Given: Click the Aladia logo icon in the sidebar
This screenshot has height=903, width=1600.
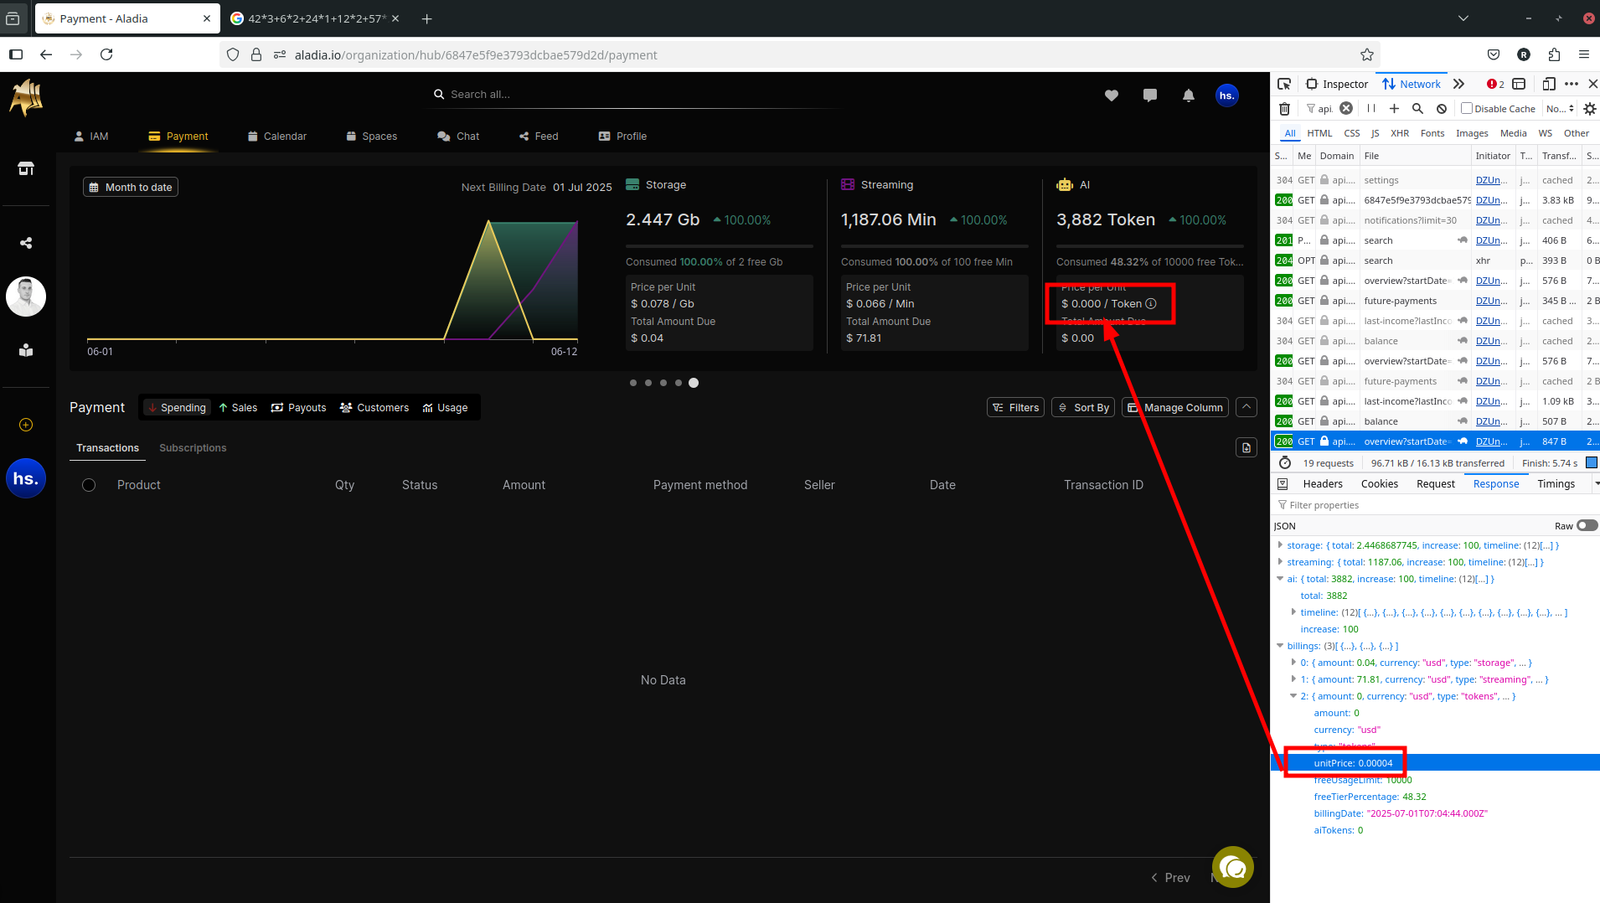Looking at the screenshot, I should pos(26,97).
